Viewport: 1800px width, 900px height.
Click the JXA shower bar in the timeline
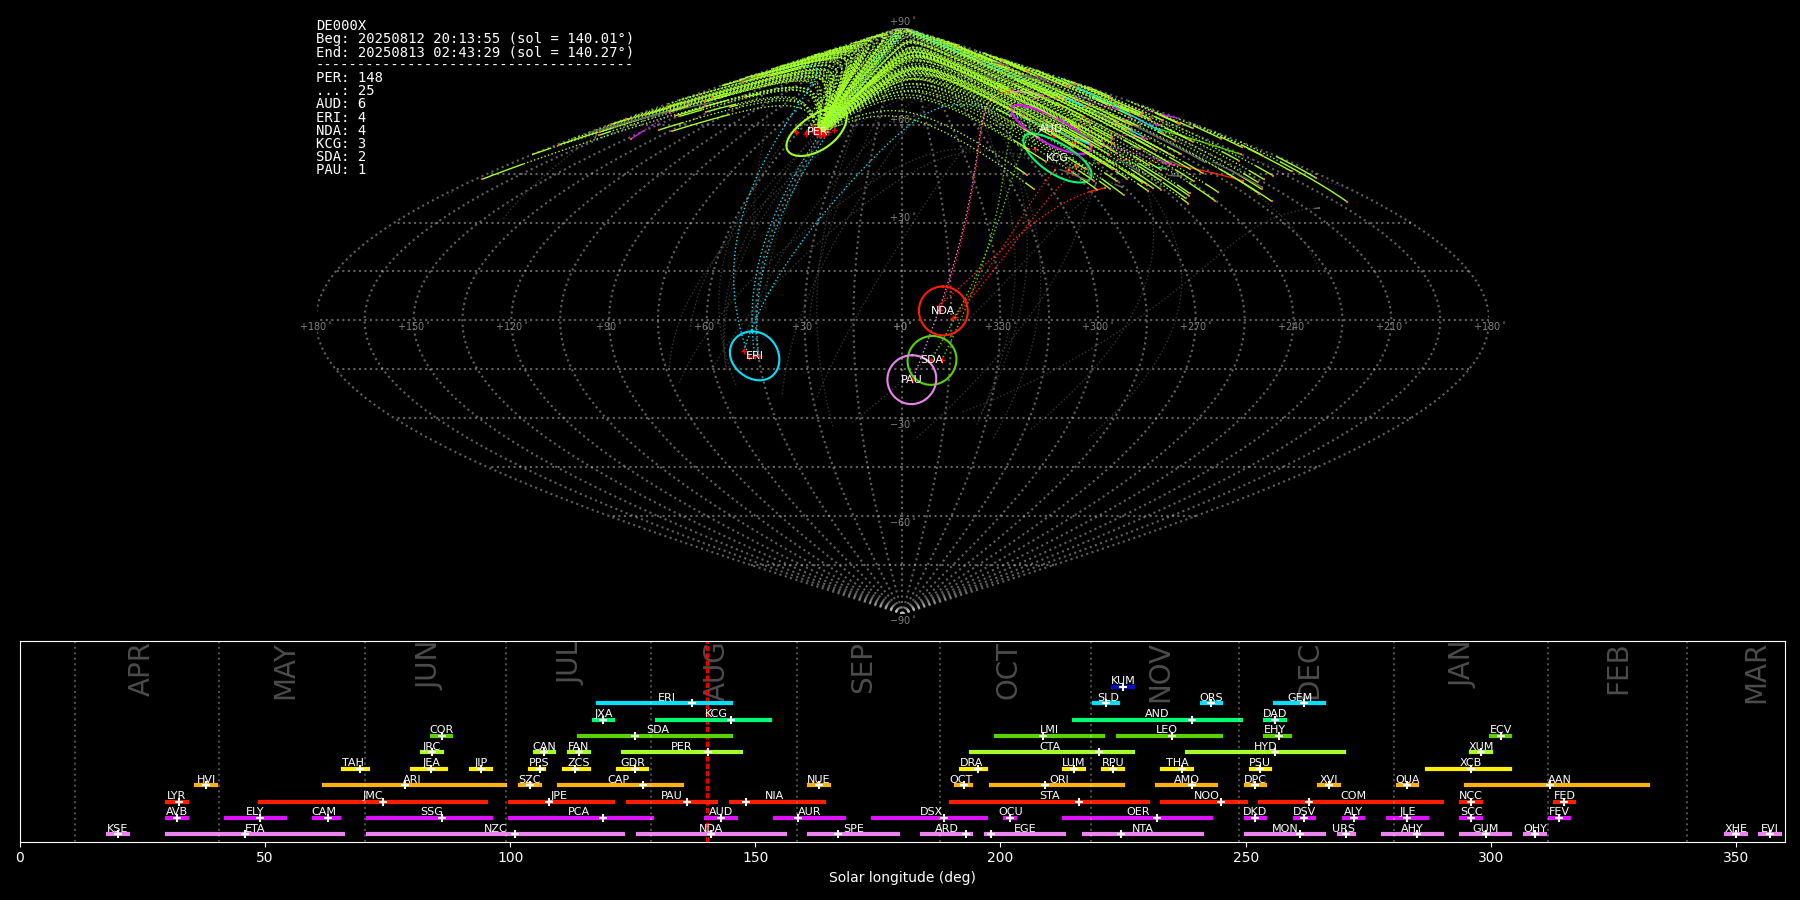point(603,719)
